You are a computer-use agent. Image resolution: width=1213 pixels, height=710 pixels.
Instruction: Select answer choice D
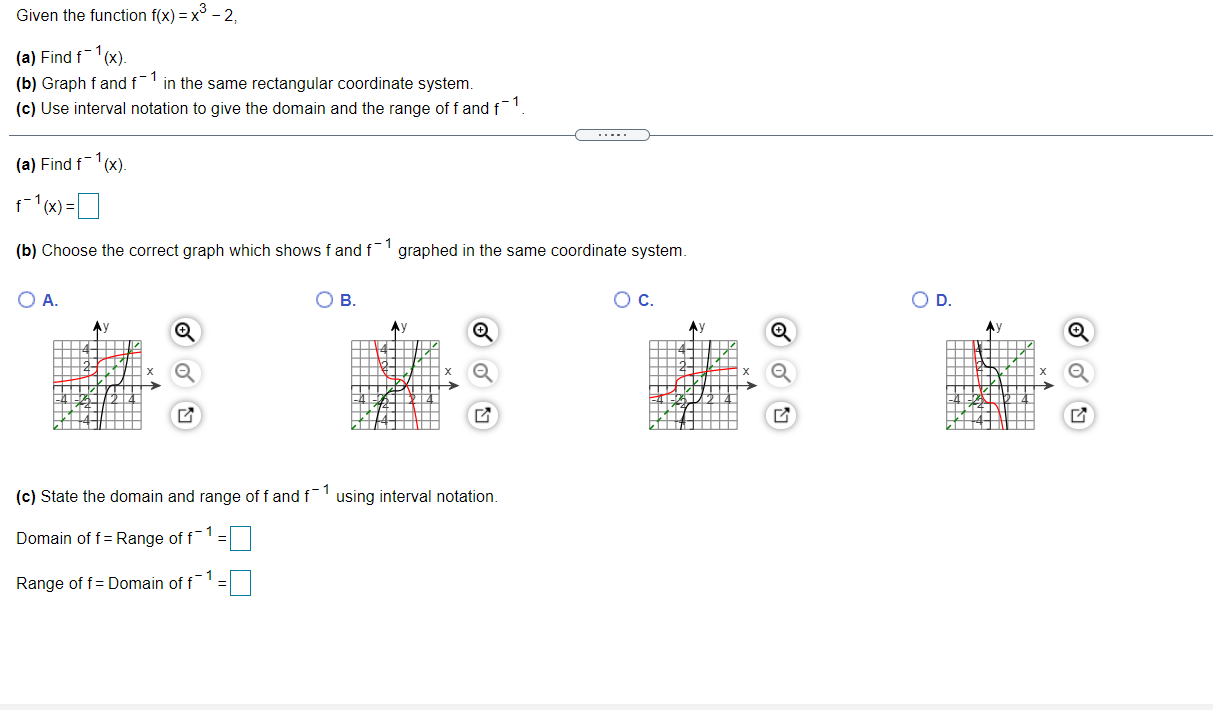[919, 299]
